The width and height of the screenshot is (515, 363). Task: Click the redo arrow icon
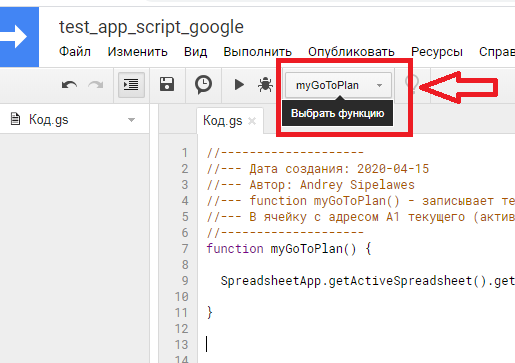pyautogui.click(x=96, y=85)
